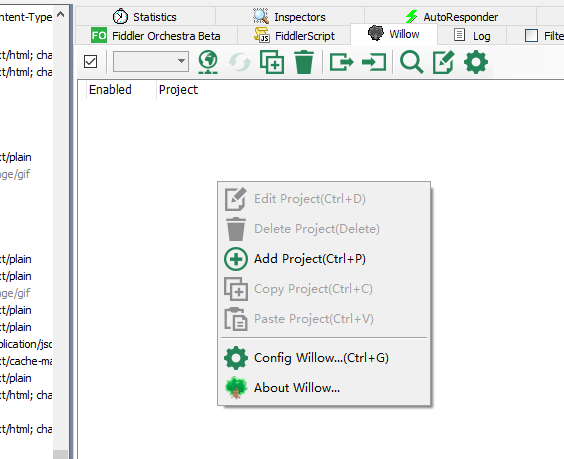The height and width of the screenshot is (459, 564).
Task: Open the Fiddler Orchestra Beta tab
Action: [x=156, y=36]
